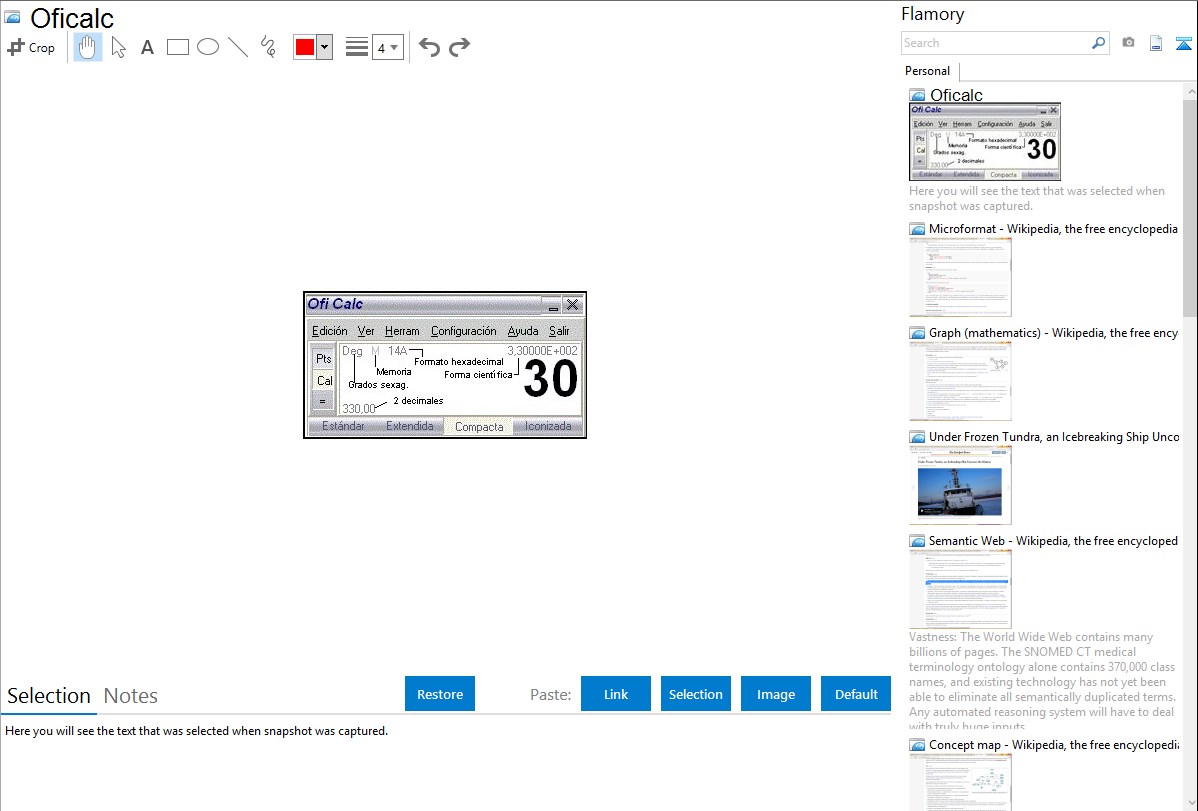Image resolution: width=1198 pixels, height=811 pixels.
Task: Select the Crop tool
Action: (31, 47)
